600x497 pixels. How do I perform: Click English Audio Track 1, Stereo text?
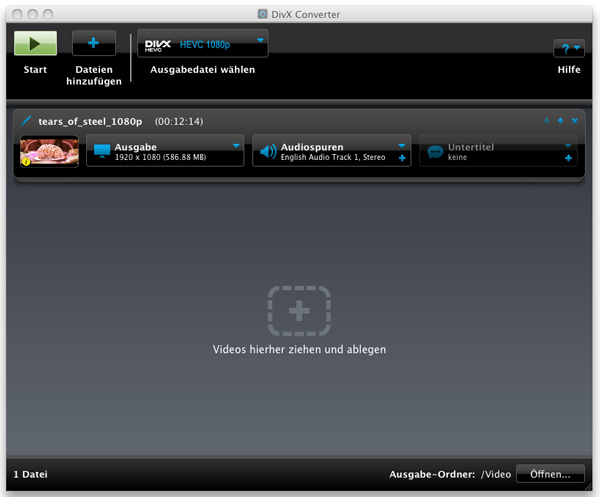click(333, 157)
